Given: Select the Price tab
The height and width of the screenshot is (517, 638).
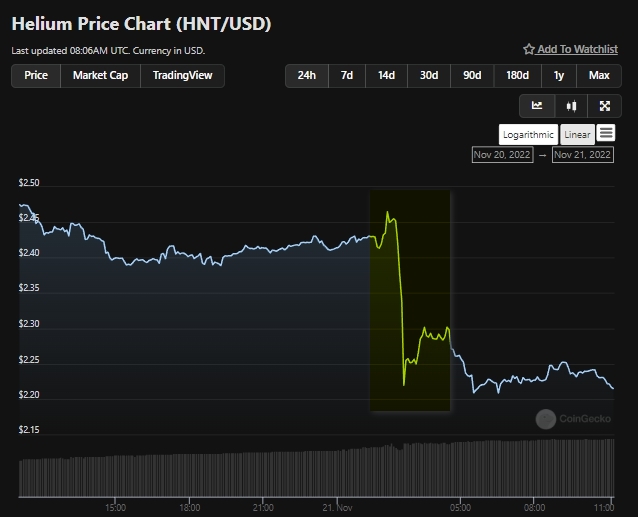Looking at the screenshot, I should [x=36, y=75].
